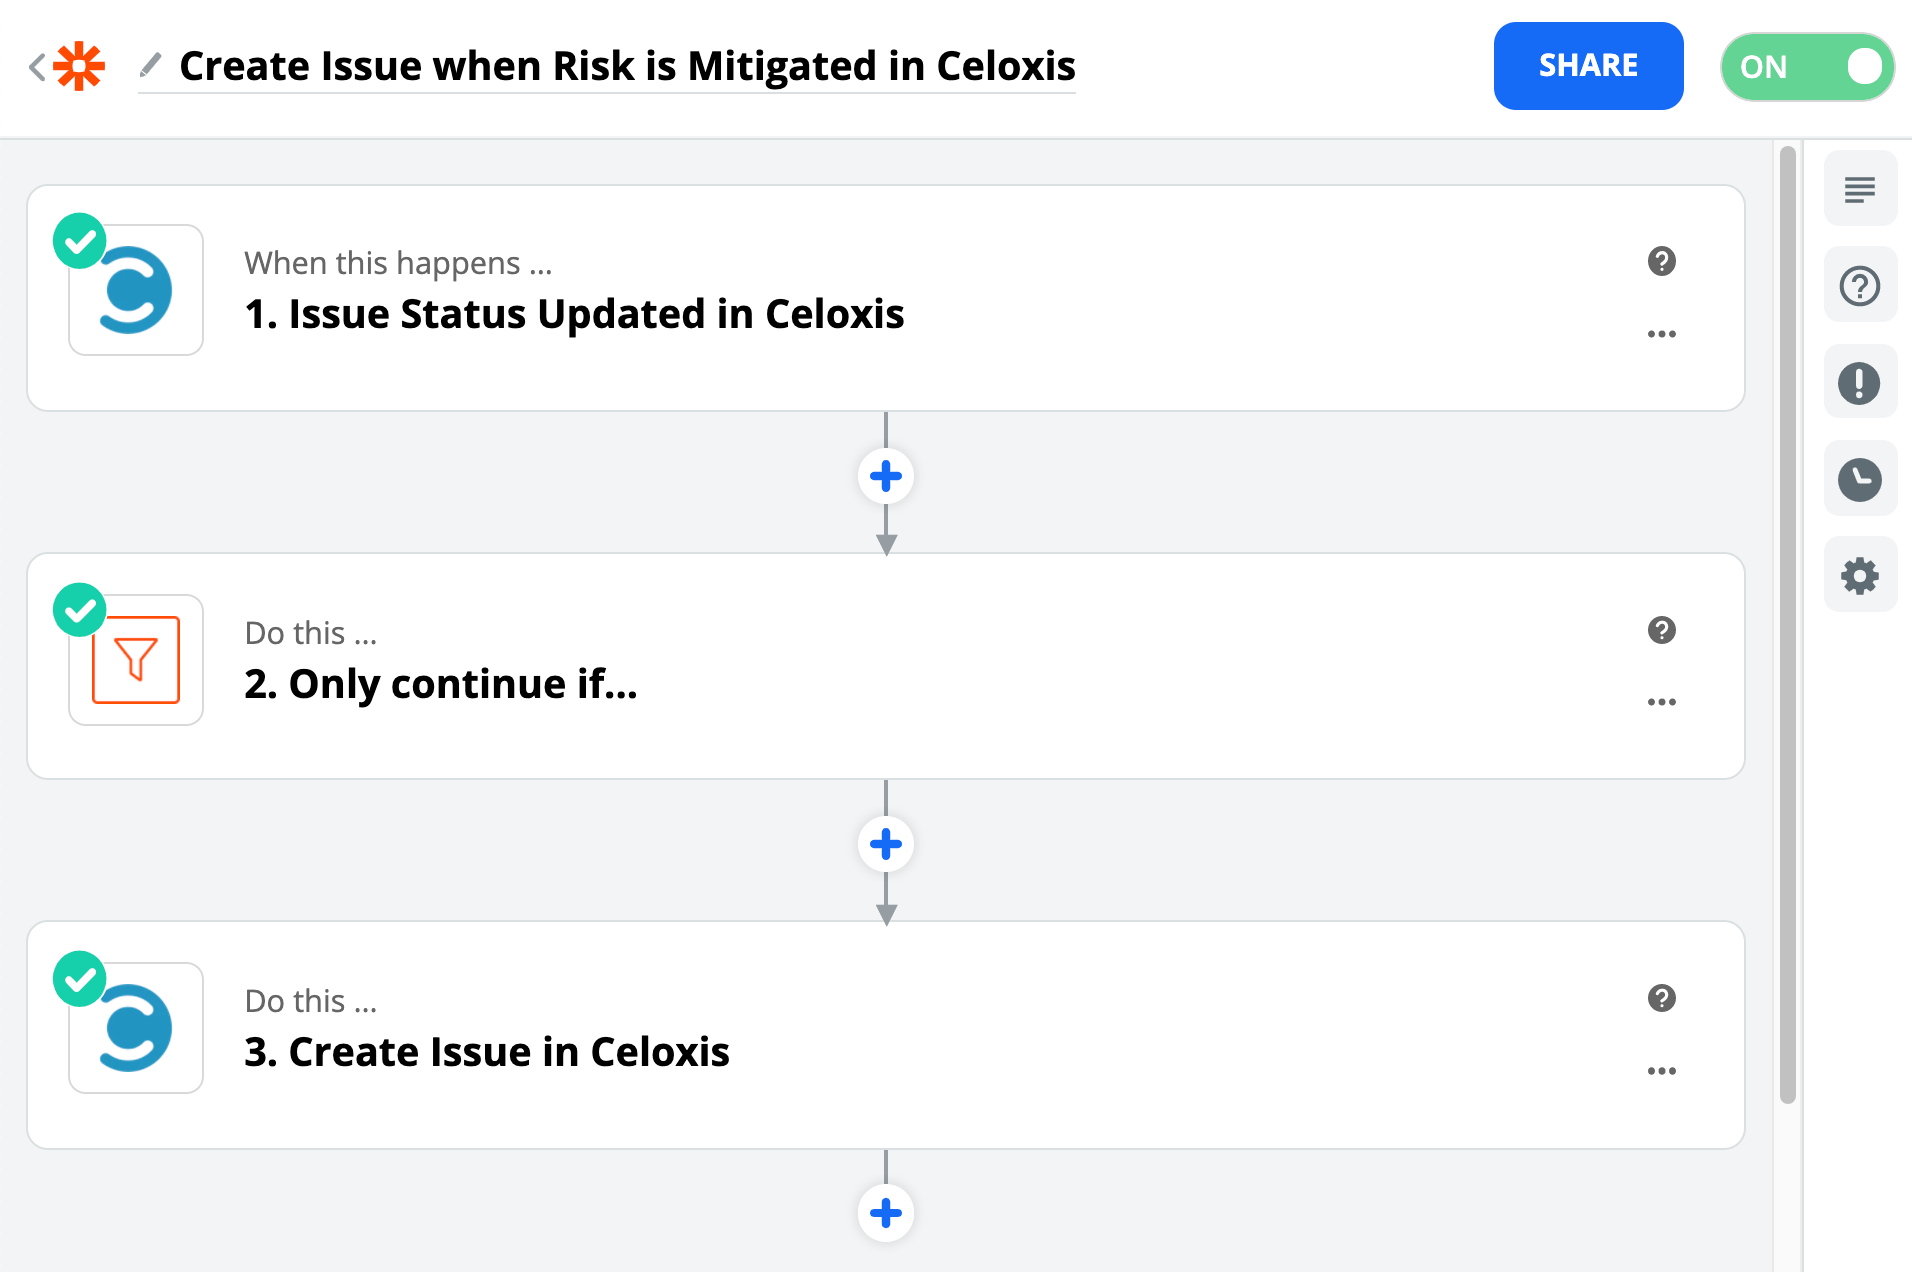Add a step between trigger and filter
The width and height of the screenshot is (1912, 1272).
(885, 476)
